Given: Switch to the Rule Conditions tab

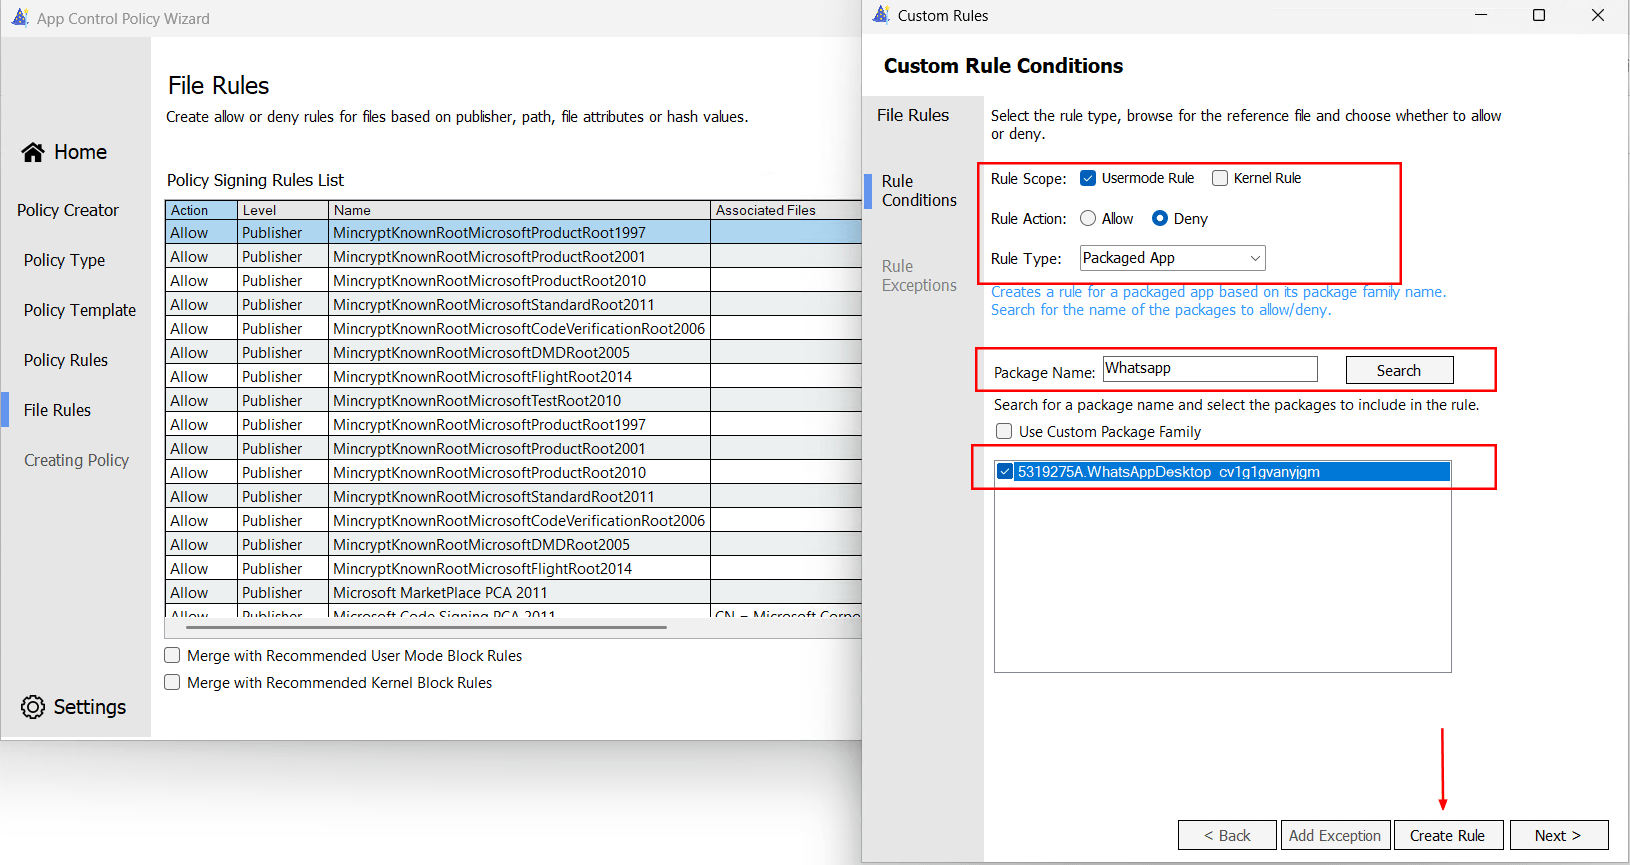Looking at the screenshot, I should pos(919,190).
